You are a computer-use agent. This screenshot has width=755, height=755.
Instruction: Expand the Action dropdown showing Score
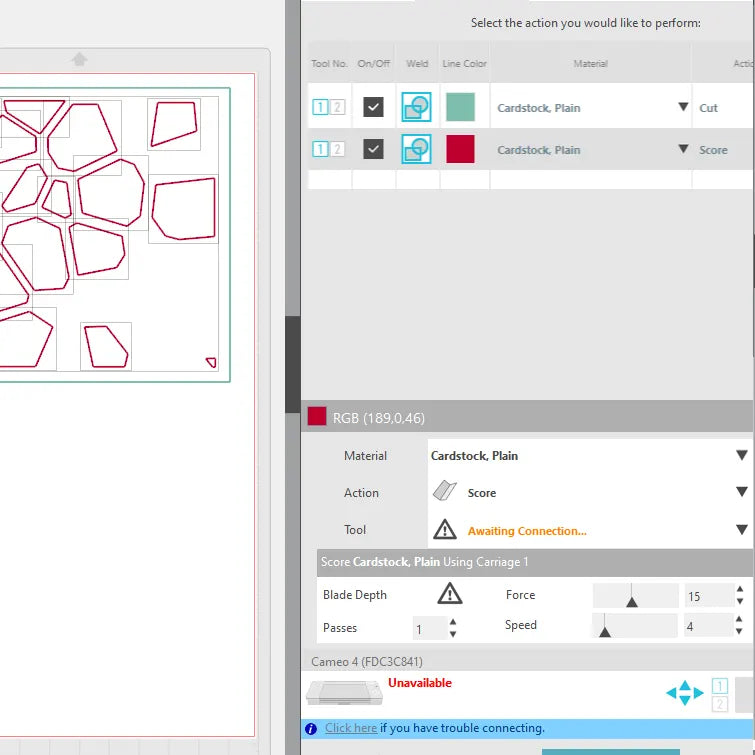pyautogui.click(x=741, y=492)
